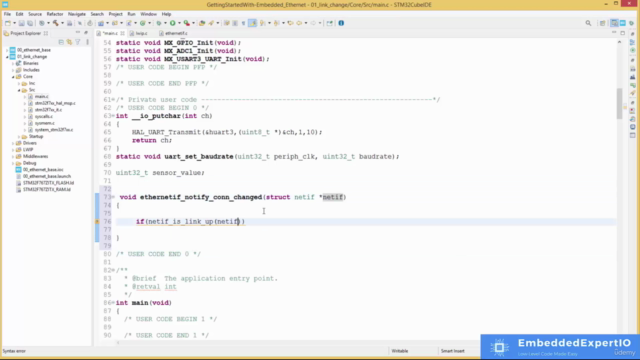Click the Next Annotation toolbar icon
The image size is (640, 360).
coord(262,23)
